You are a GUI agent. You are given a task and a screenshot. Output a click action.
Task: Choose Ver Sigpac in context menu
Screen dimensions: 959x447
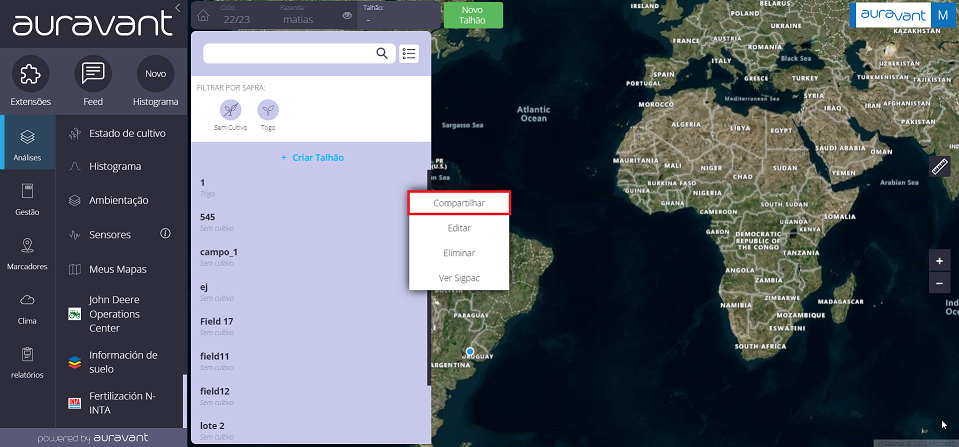click(x=459, y=278)
